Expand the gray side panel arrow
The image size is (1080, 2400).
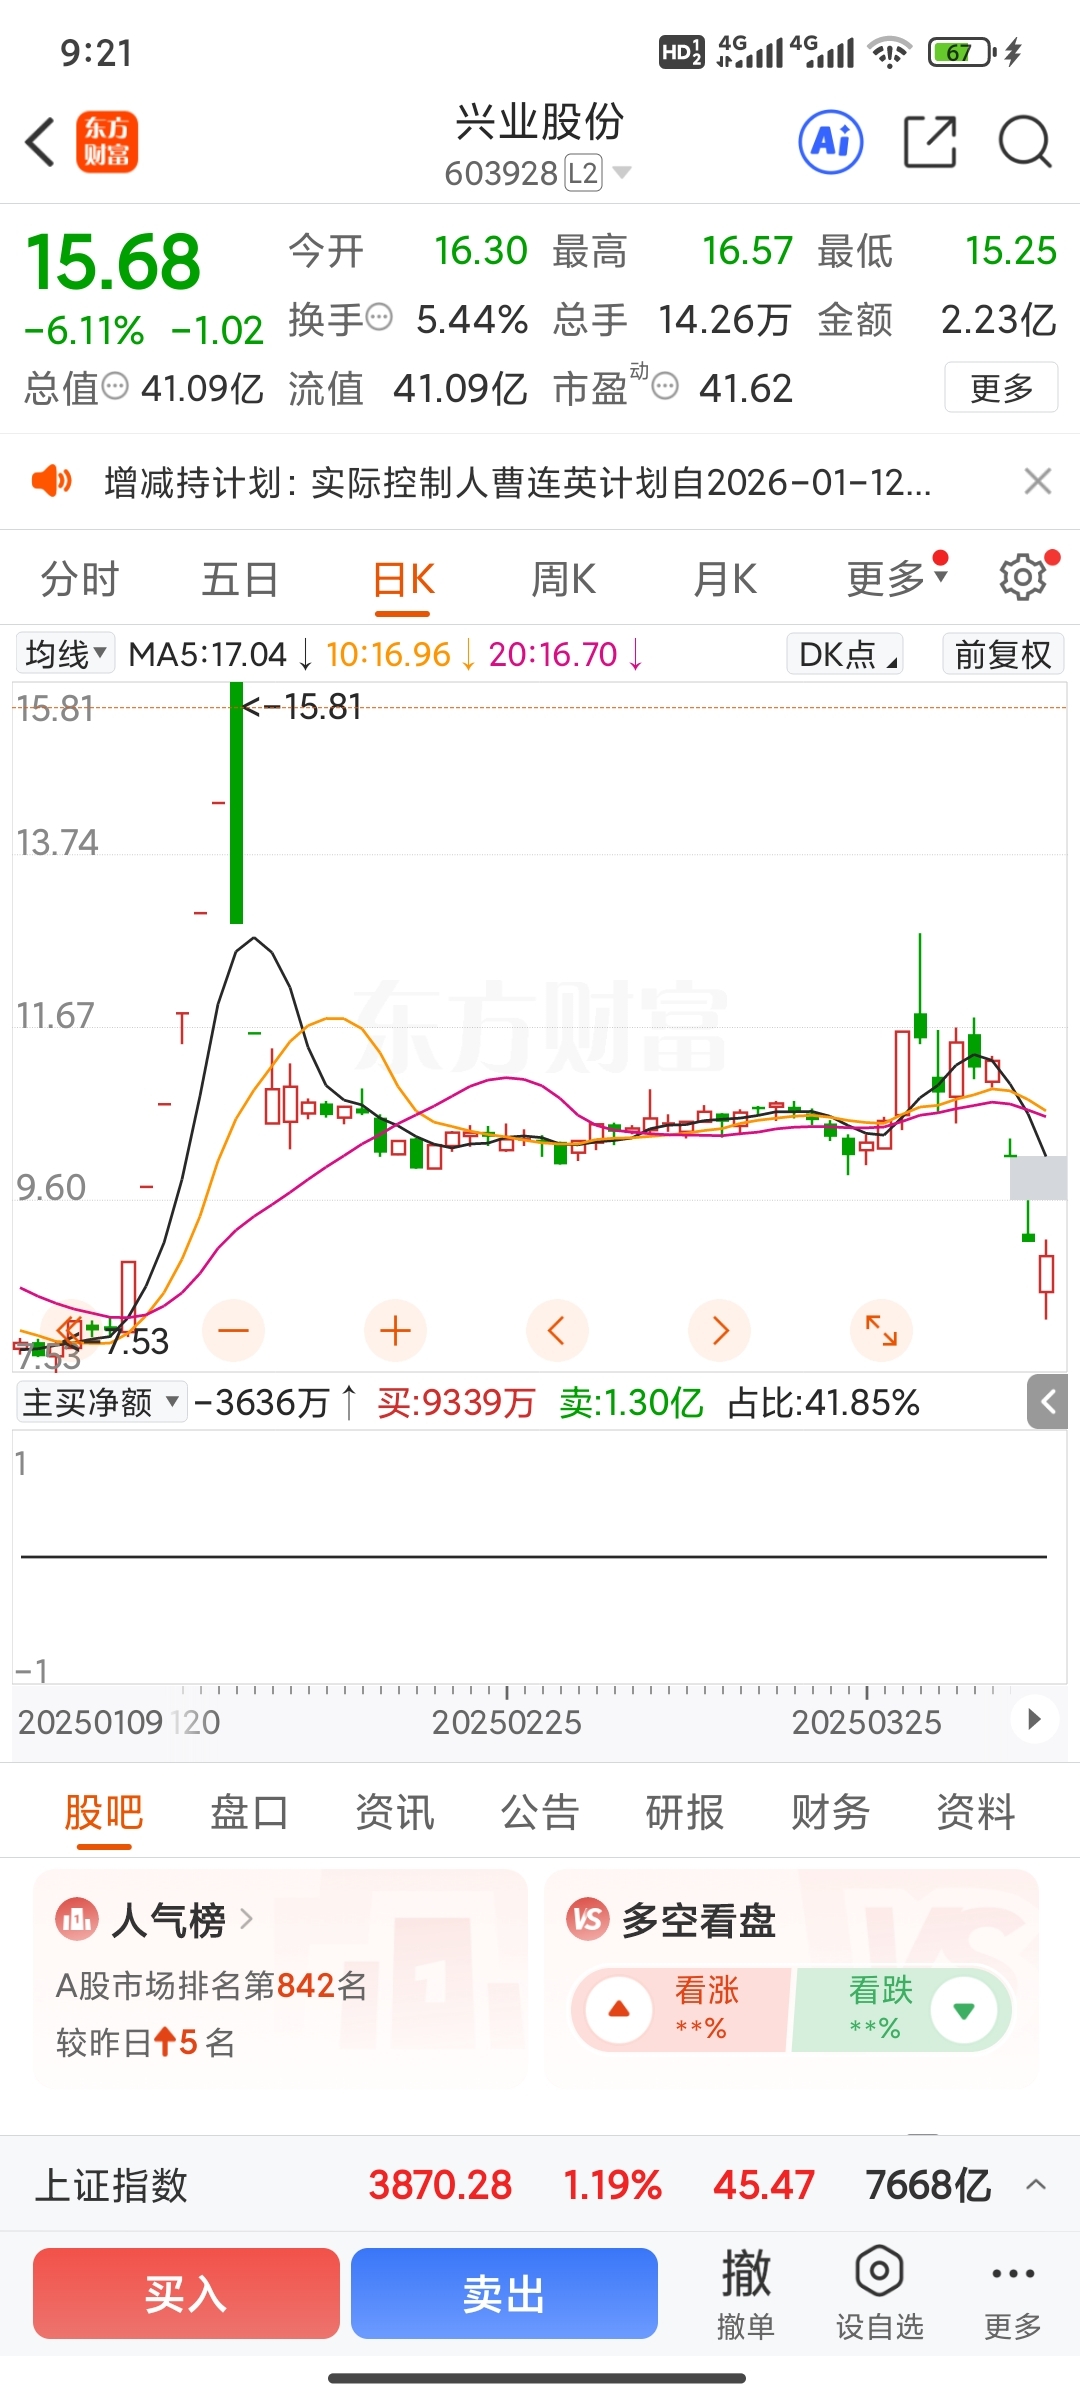(1047, 1401)
